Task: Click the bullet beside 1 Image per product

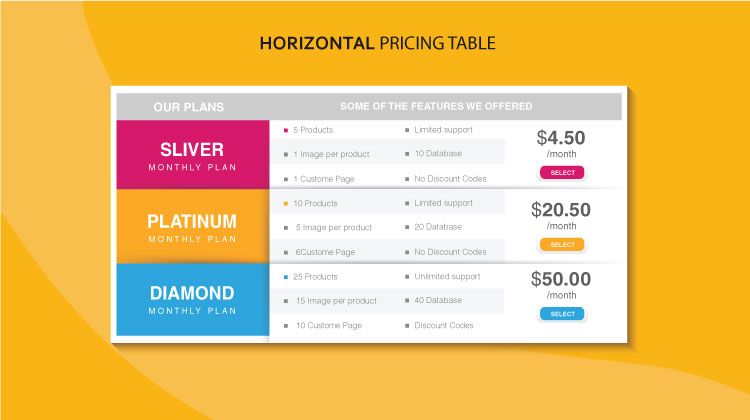Action: point(286,155)
